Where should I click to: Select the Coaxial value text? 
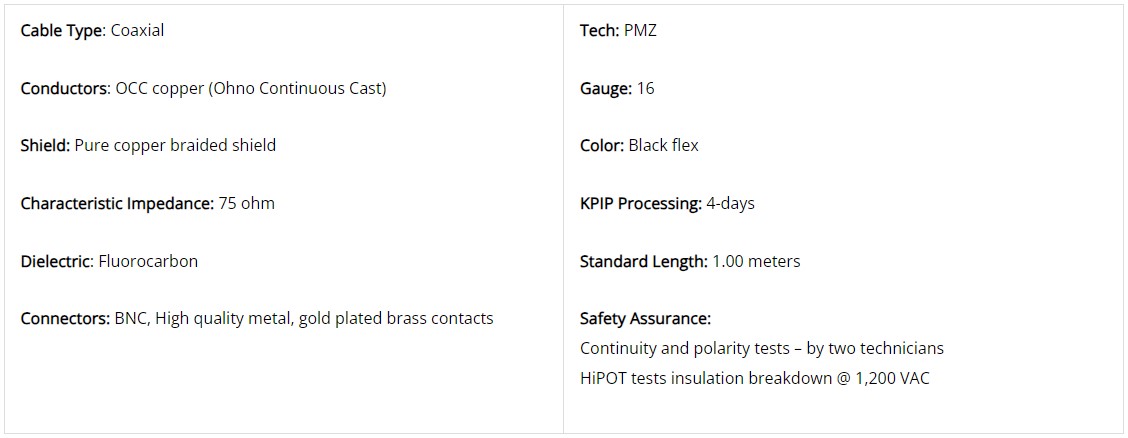tap(137, 30)
